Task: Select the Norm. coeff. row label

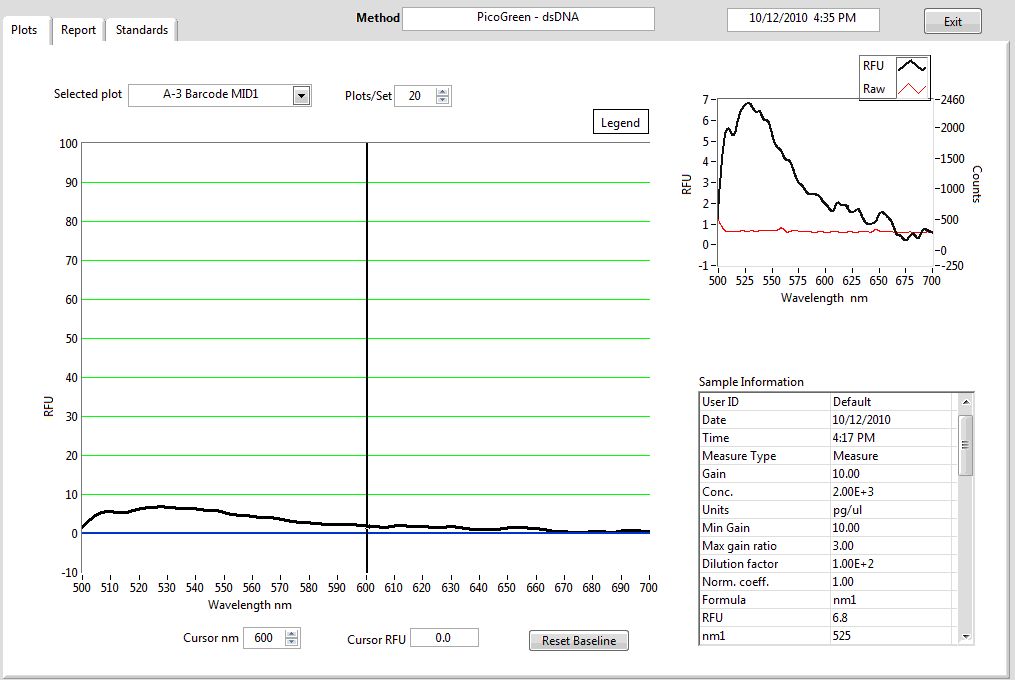Action: click(x=735, y=582)
